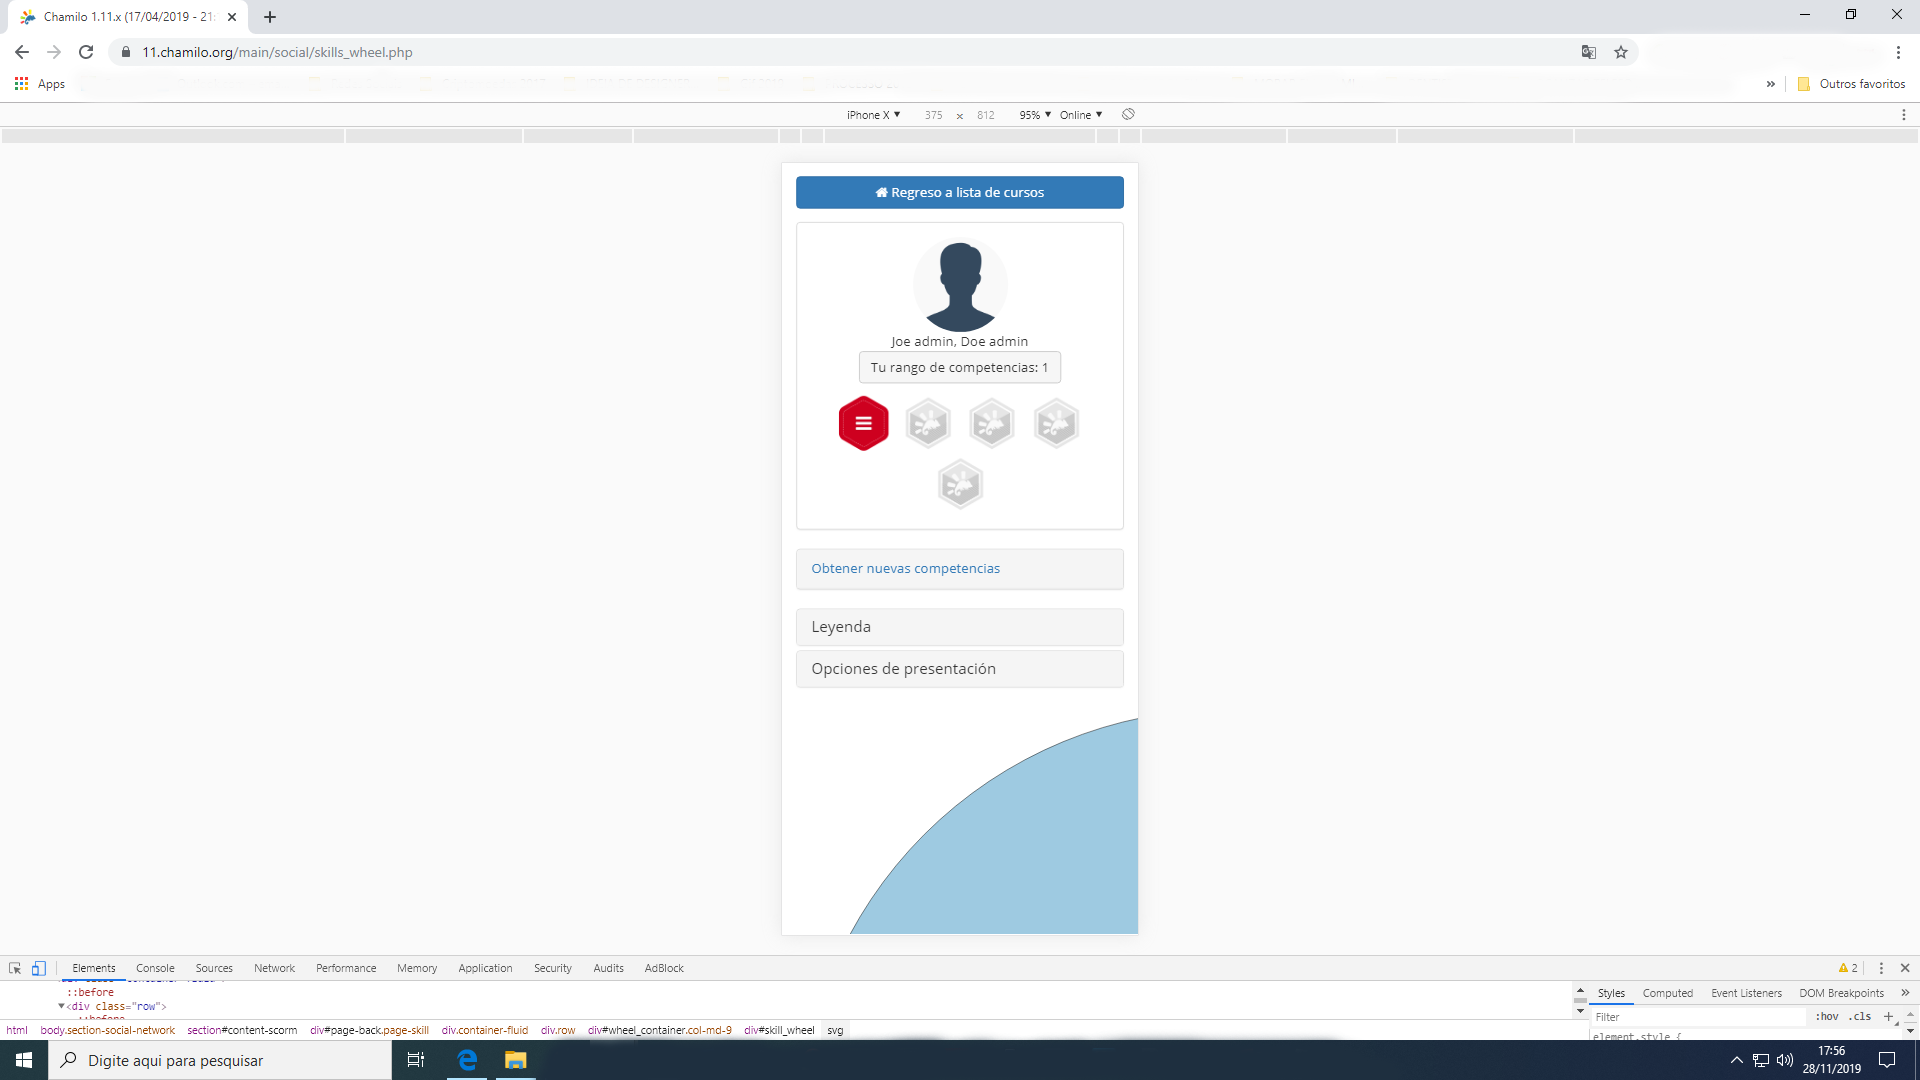The image size is (1920, 1080).
Task: Close the Chamilo 1.11.x tab
Action: [232, 17]
